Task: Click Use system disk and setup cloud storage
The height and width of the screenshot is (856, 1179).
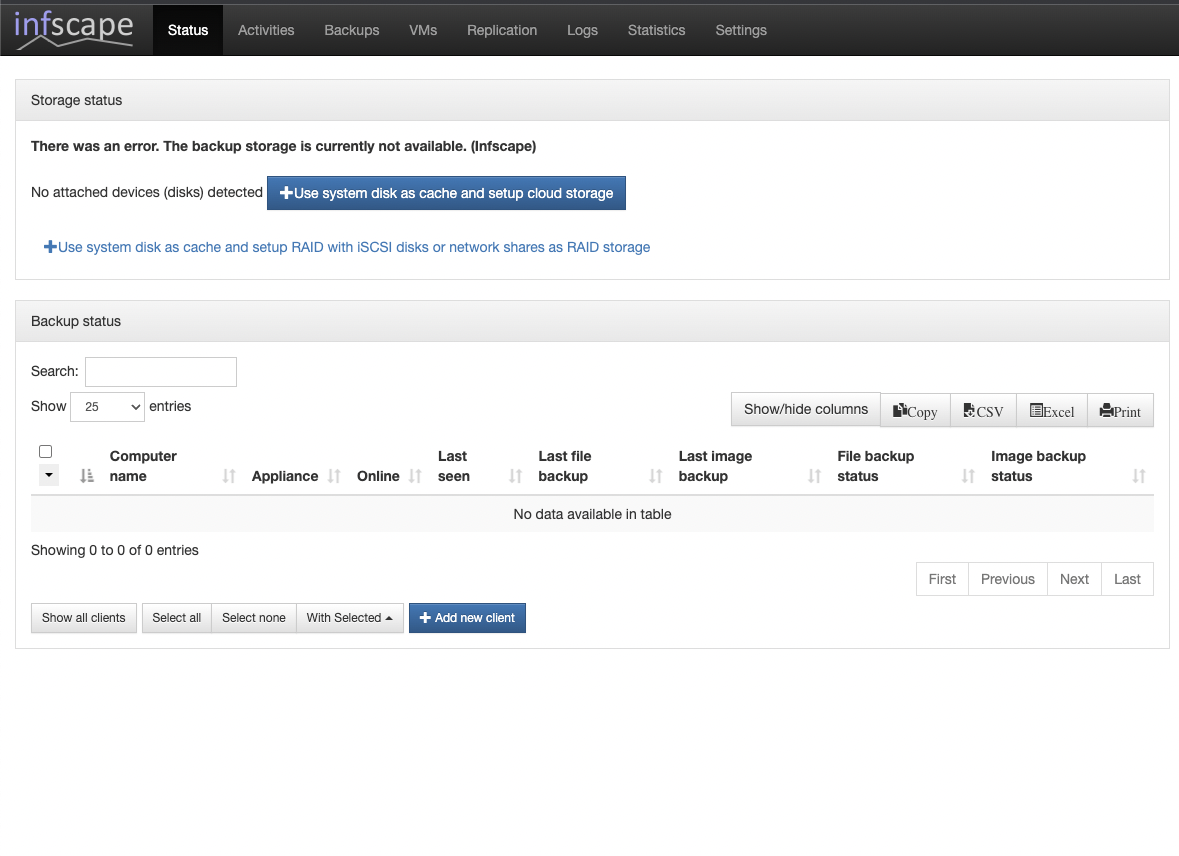Action: click(x=446, y=193)
